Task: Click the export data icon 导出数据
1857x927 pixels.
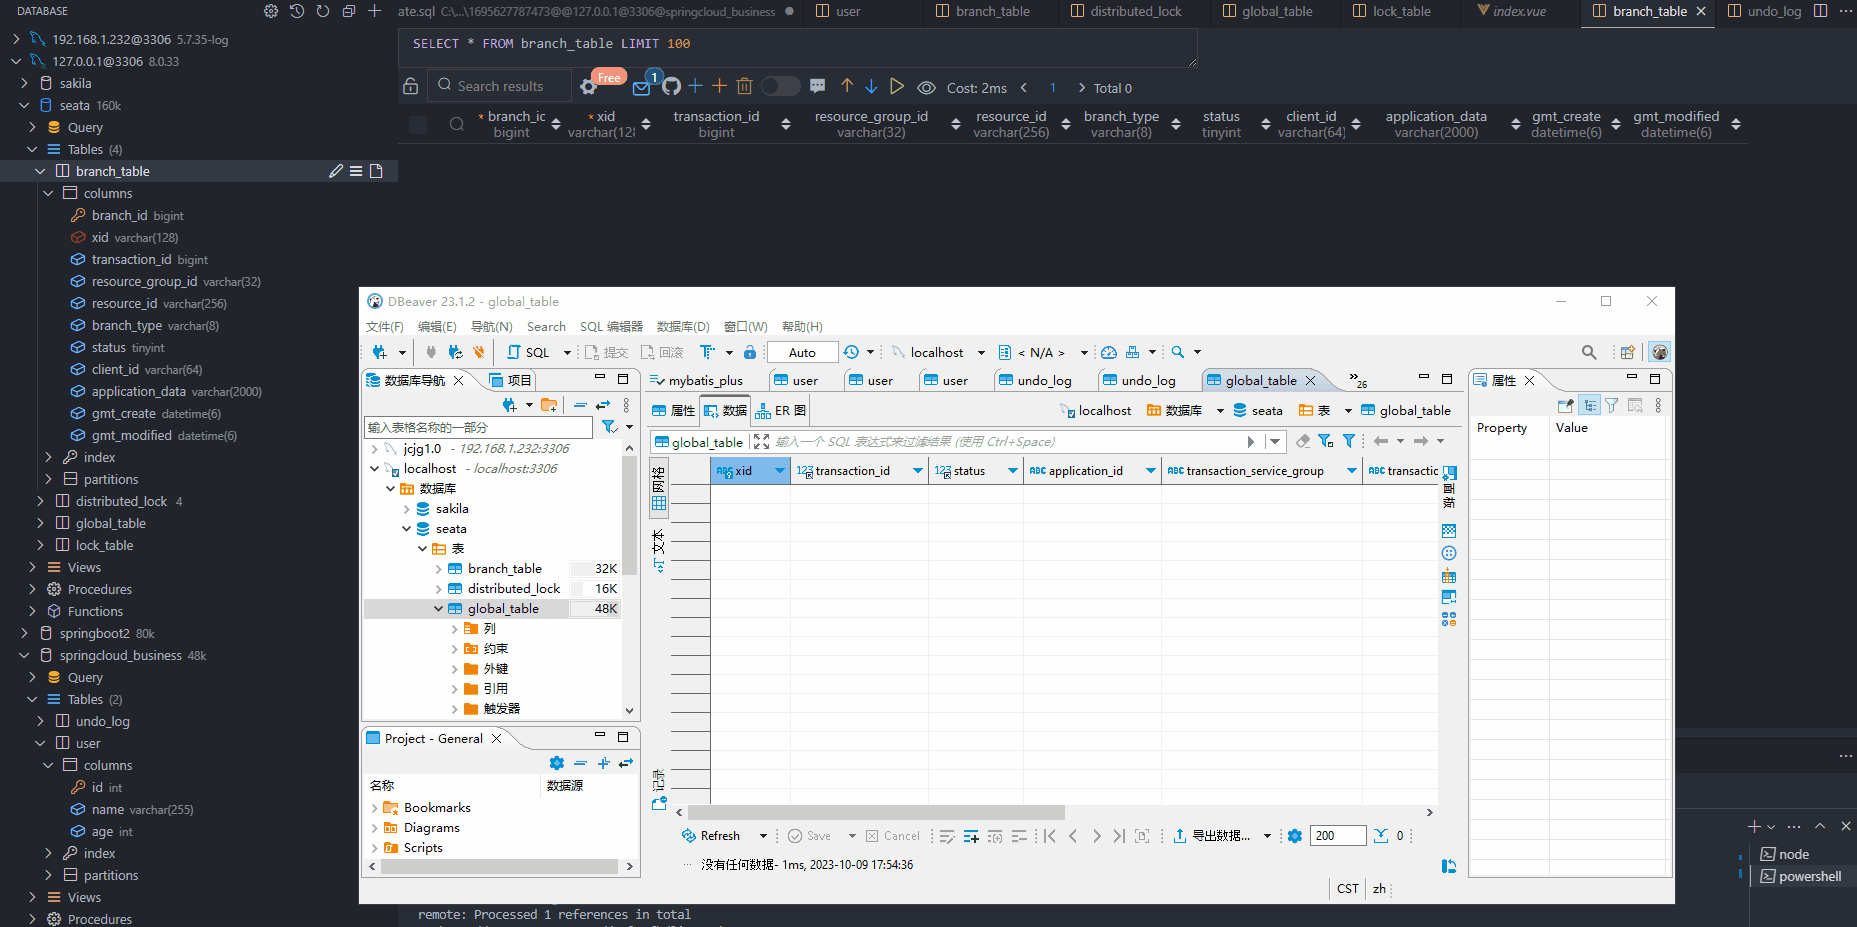Action: 1180,836
